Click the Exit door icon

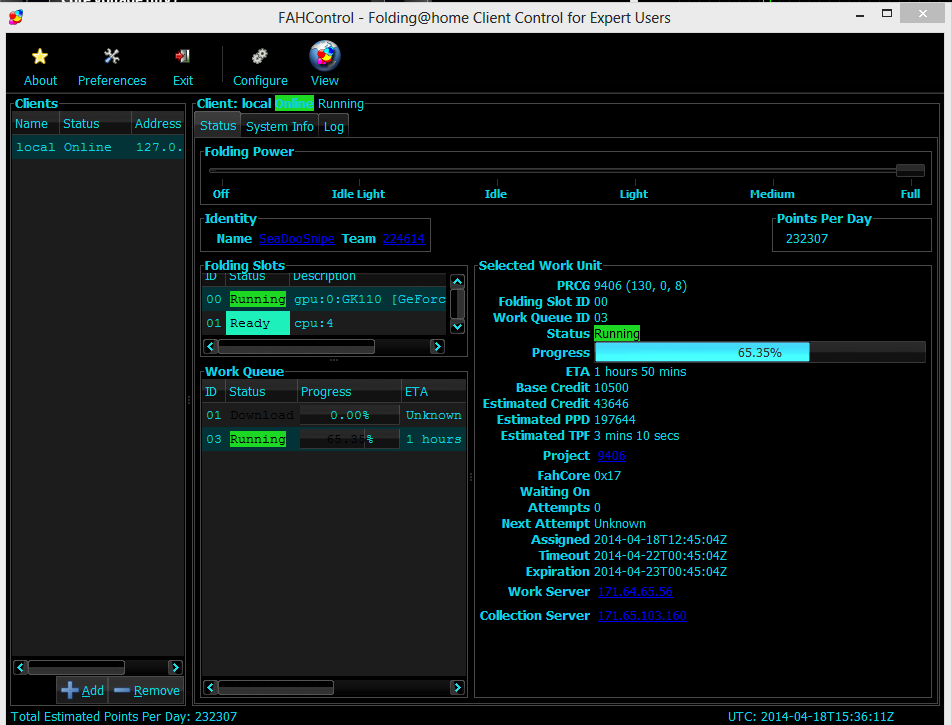pyautogui.click(x=182, y=56)
